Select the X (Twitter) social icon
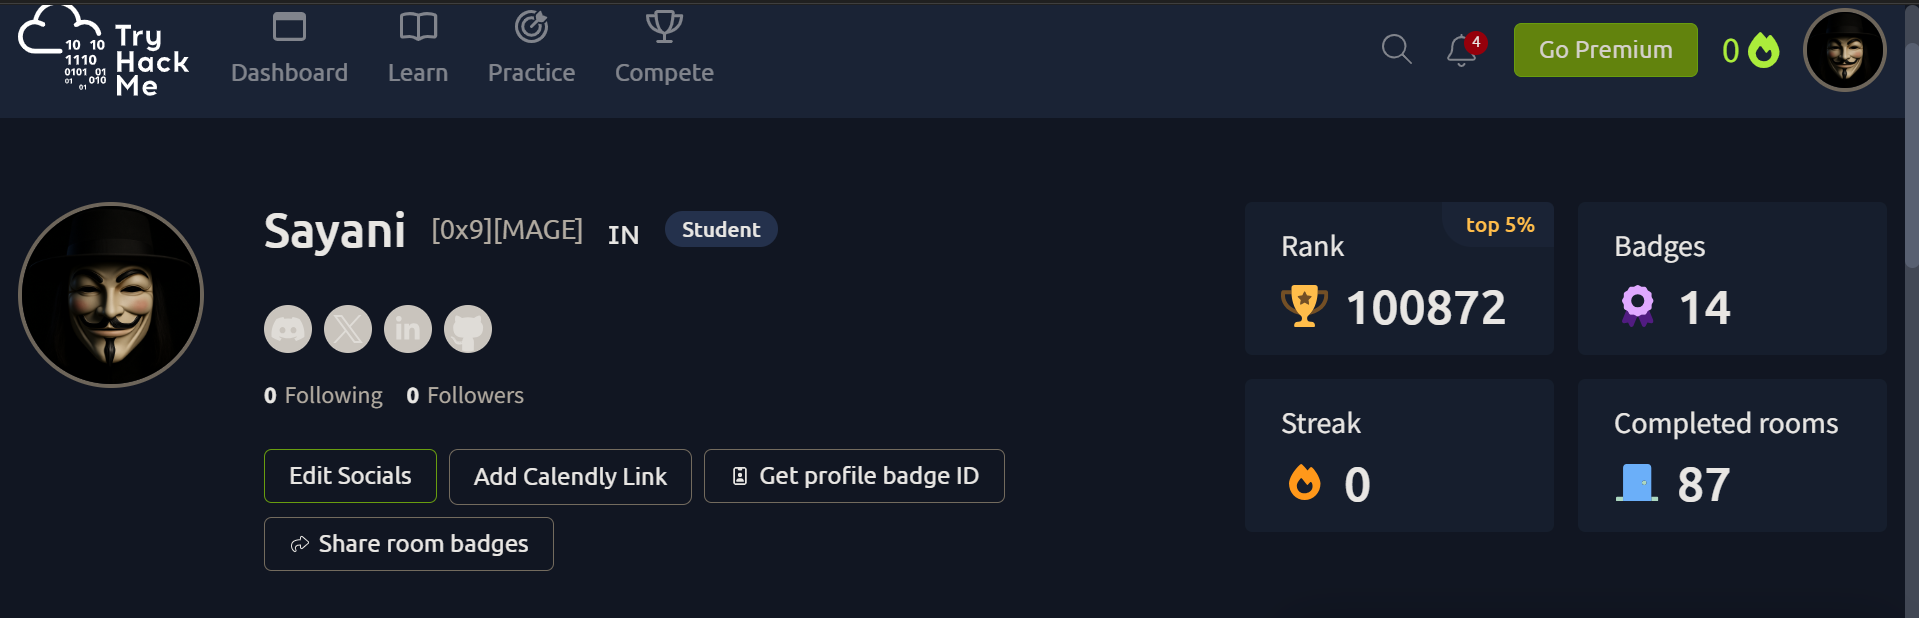The image size is (1919, 618). [347, 328]
